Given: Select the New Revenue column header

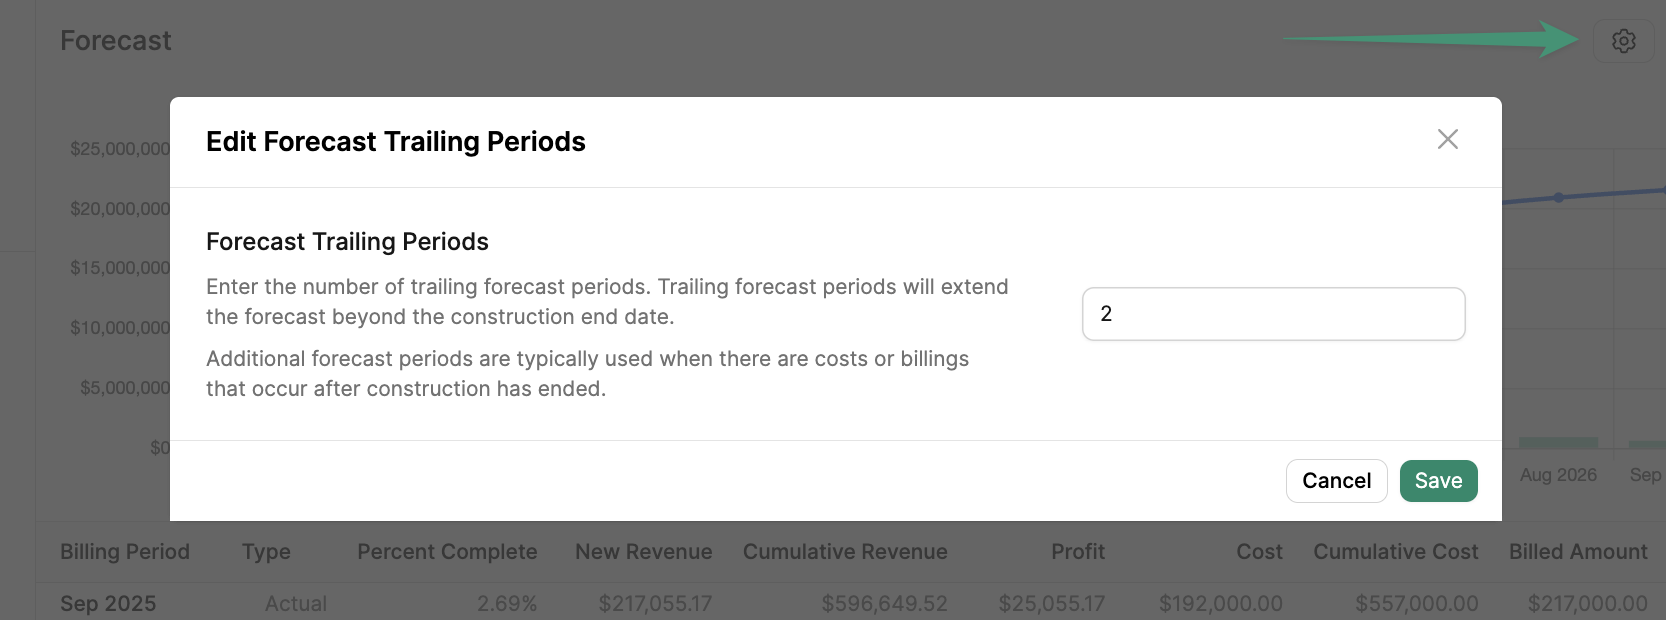Looking at the screenshot, I should tap(643, 552).
